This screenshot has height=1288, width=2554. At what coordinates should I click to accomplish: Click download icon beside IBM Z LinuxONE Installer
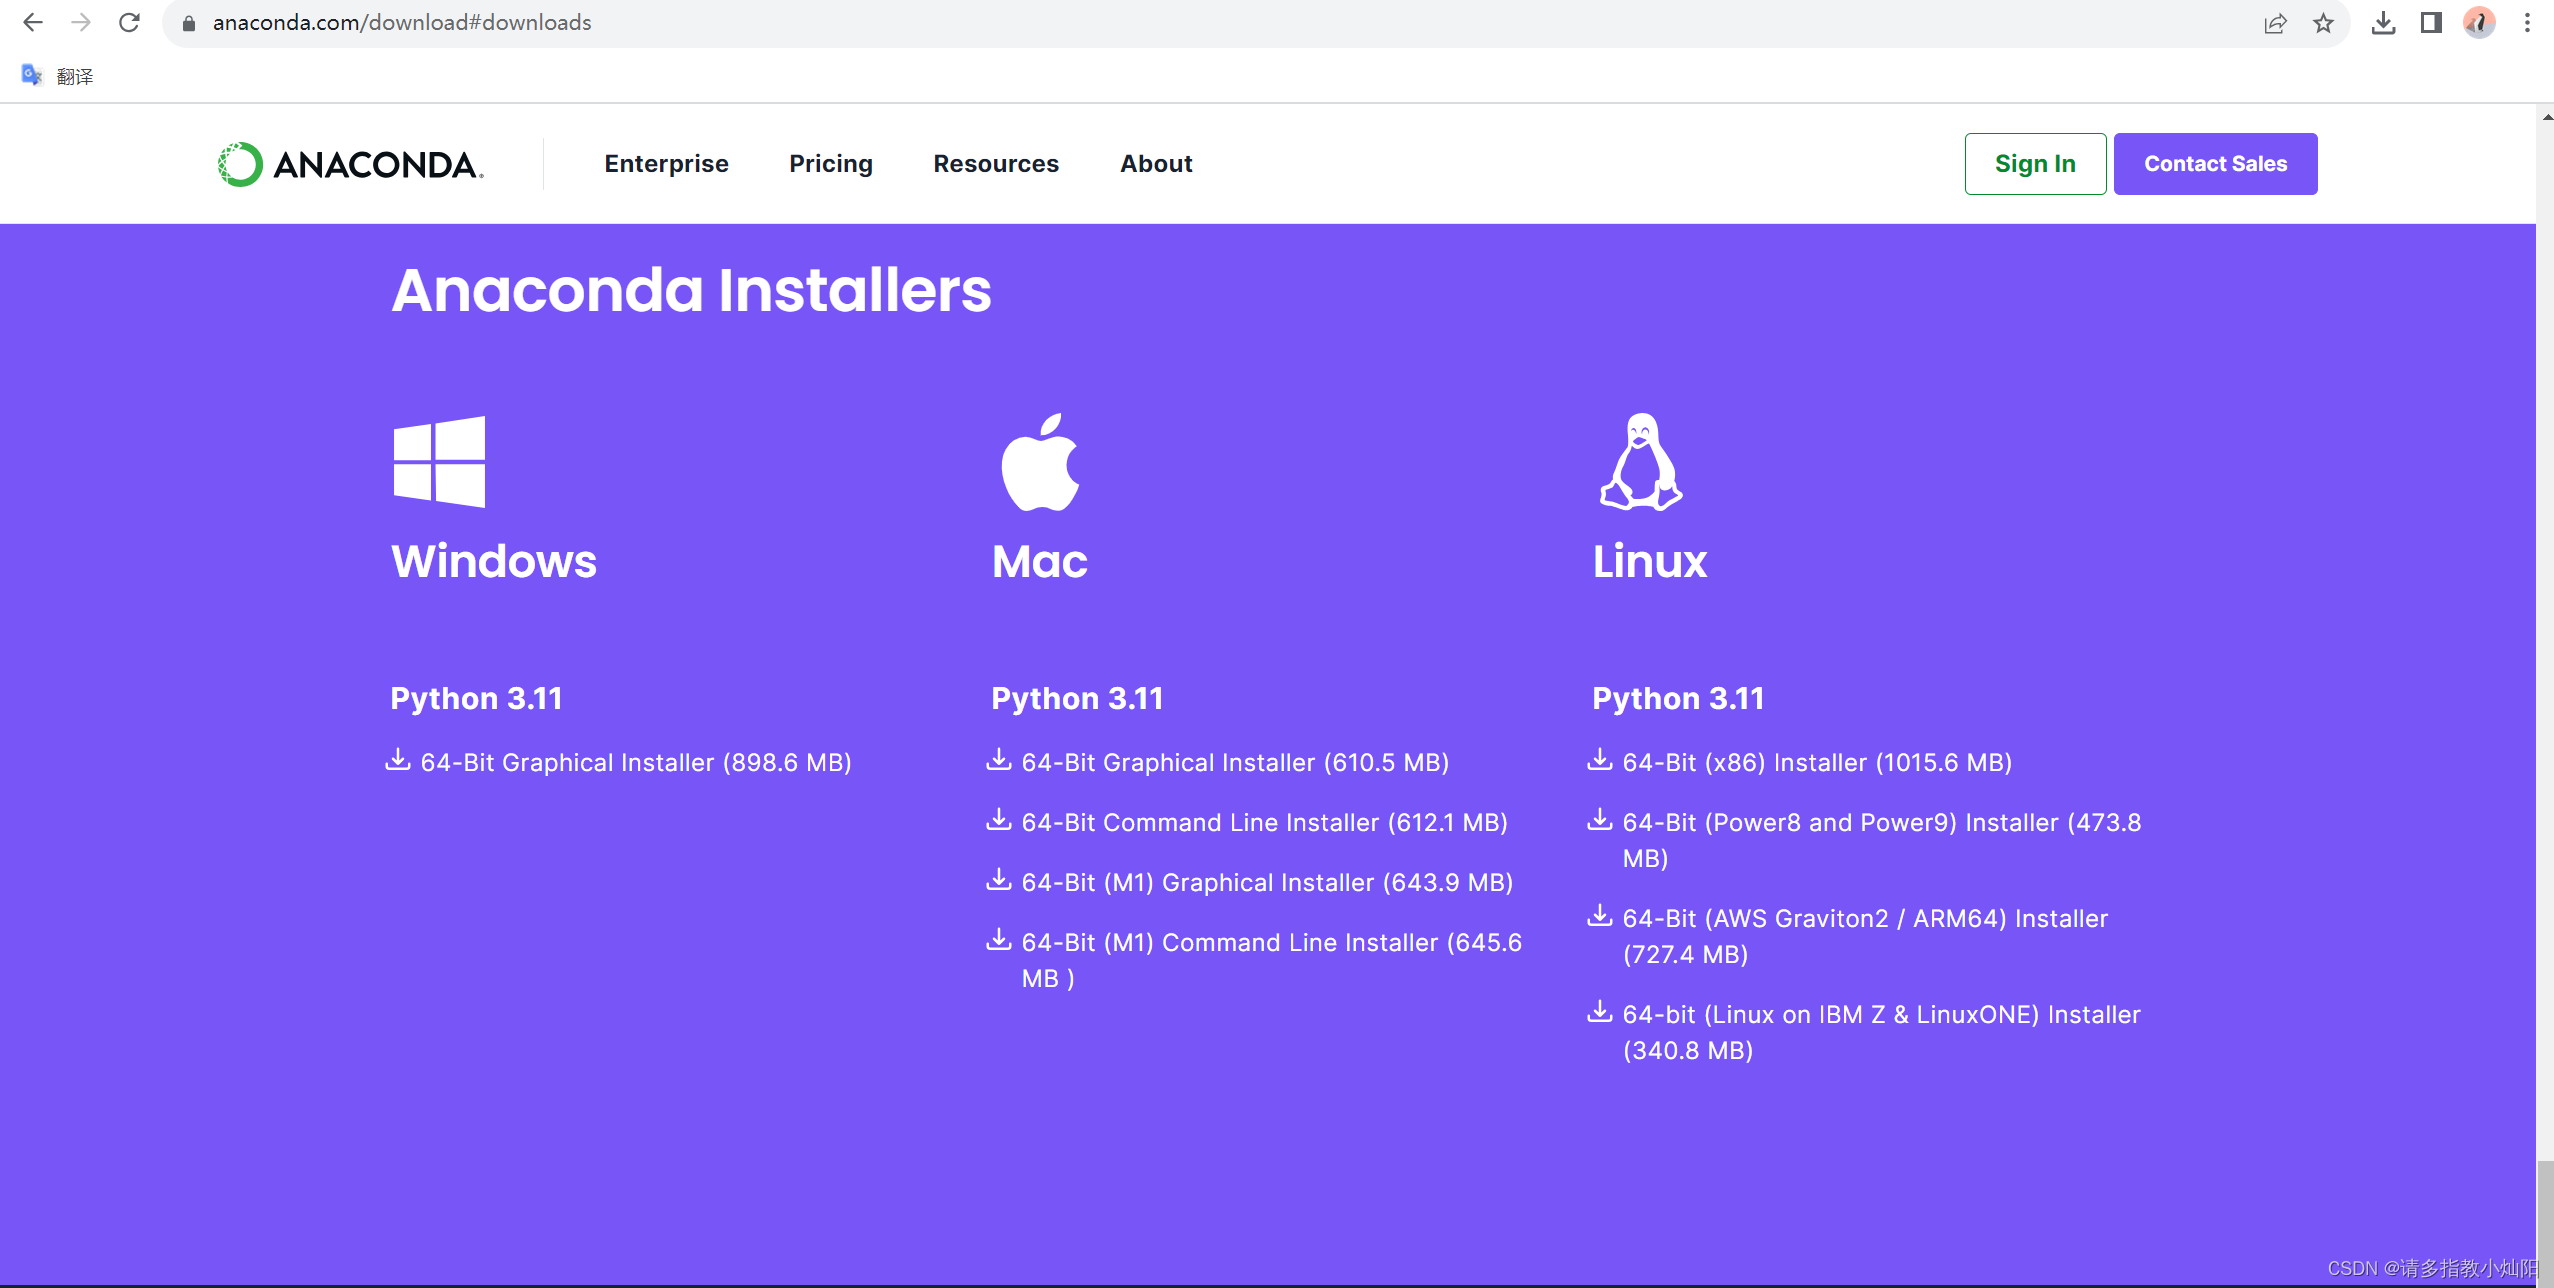tap(1600, 1012)
